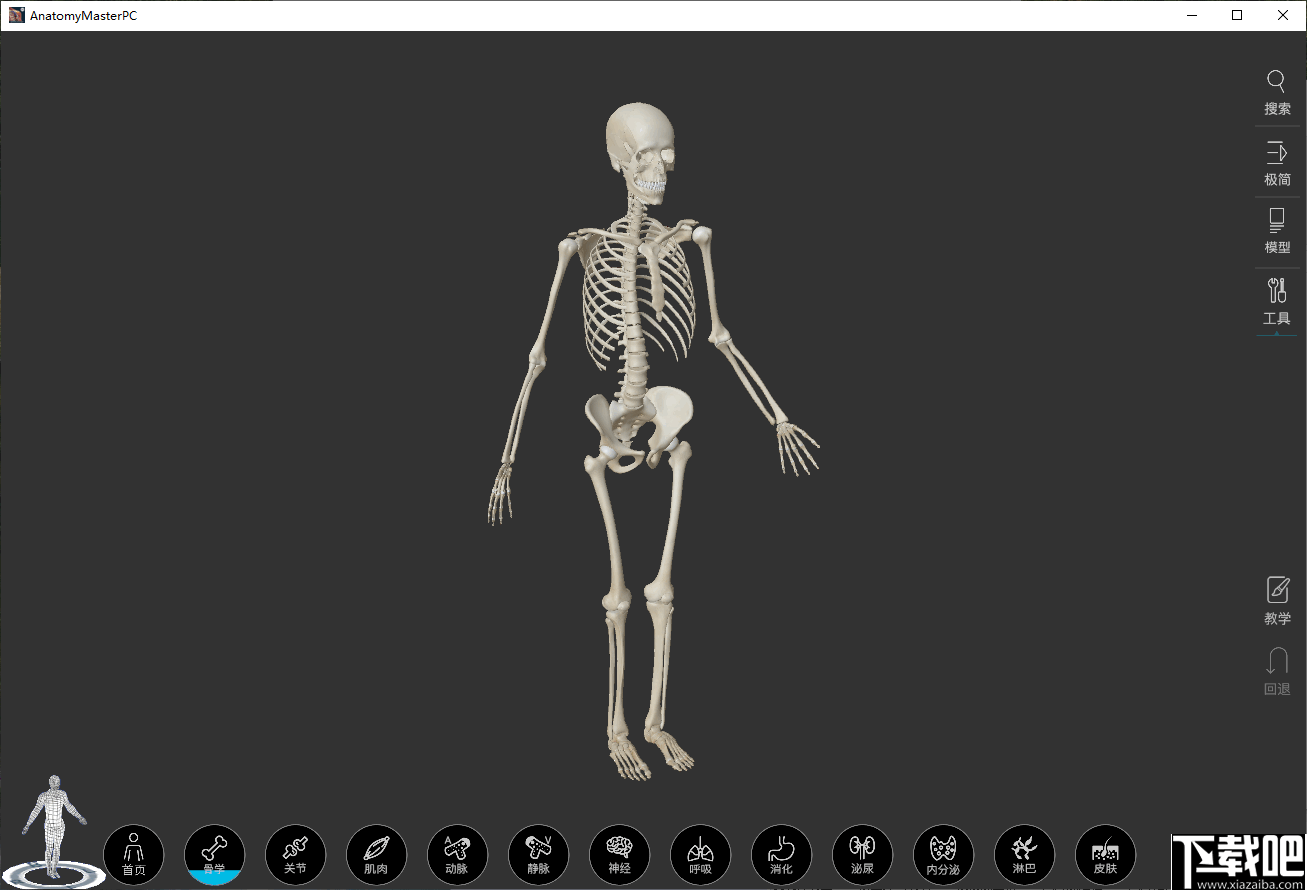Viewport: 1307px width, 890px height.
Task: Select the 内分泌 endocrine system icon
Action: point(943,854)
